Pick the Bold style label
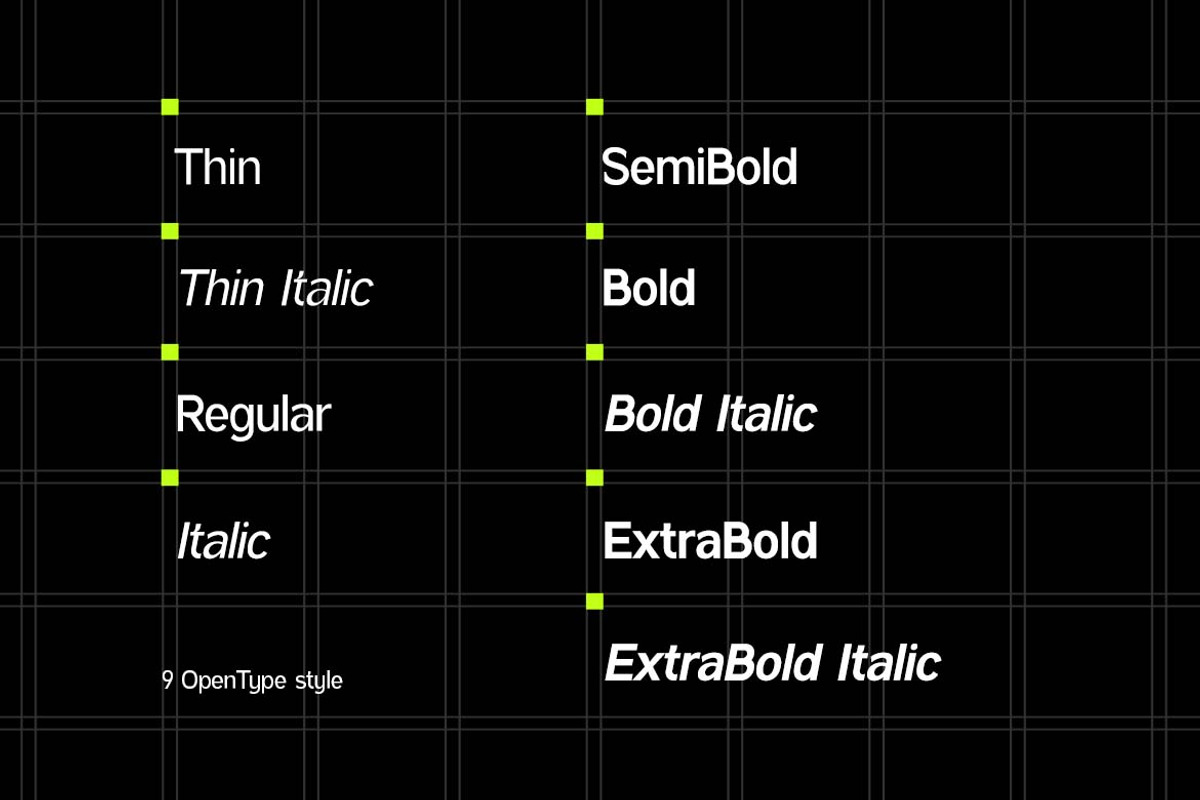The image size is (1200, 800). click(648, 289)
